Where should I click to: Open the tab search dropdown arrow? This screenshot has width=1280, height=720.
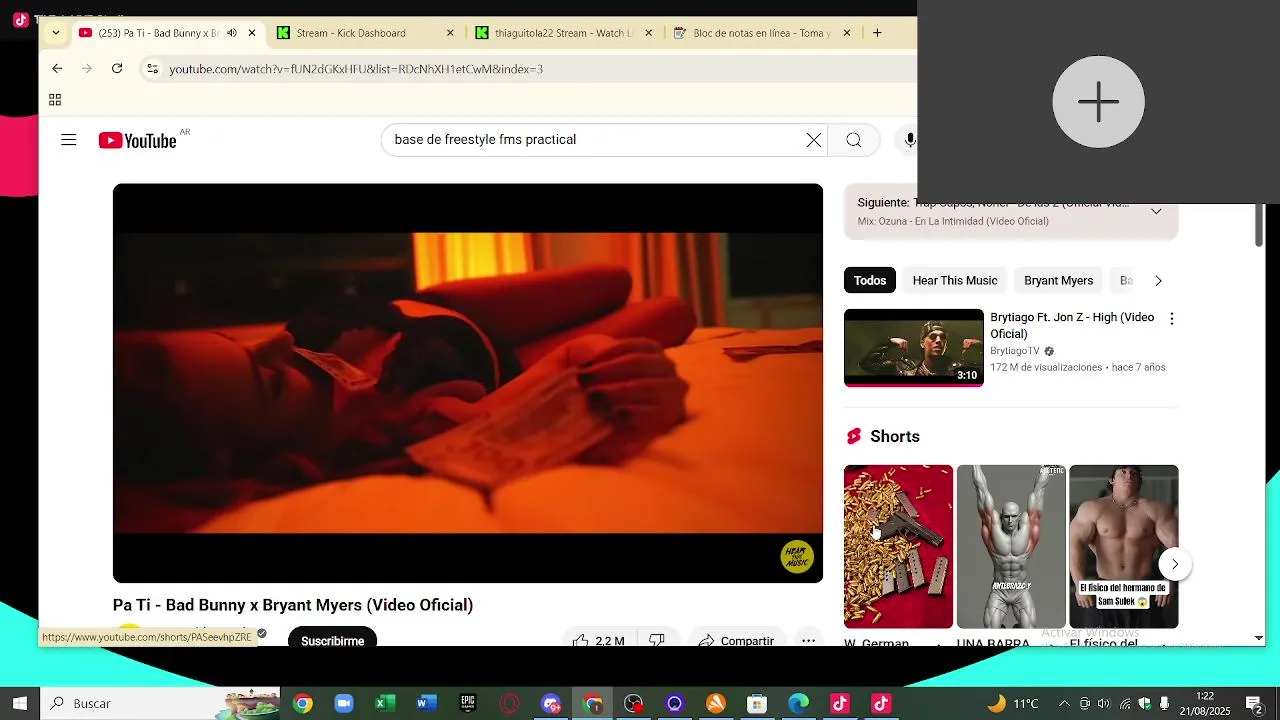coord(56,33)
